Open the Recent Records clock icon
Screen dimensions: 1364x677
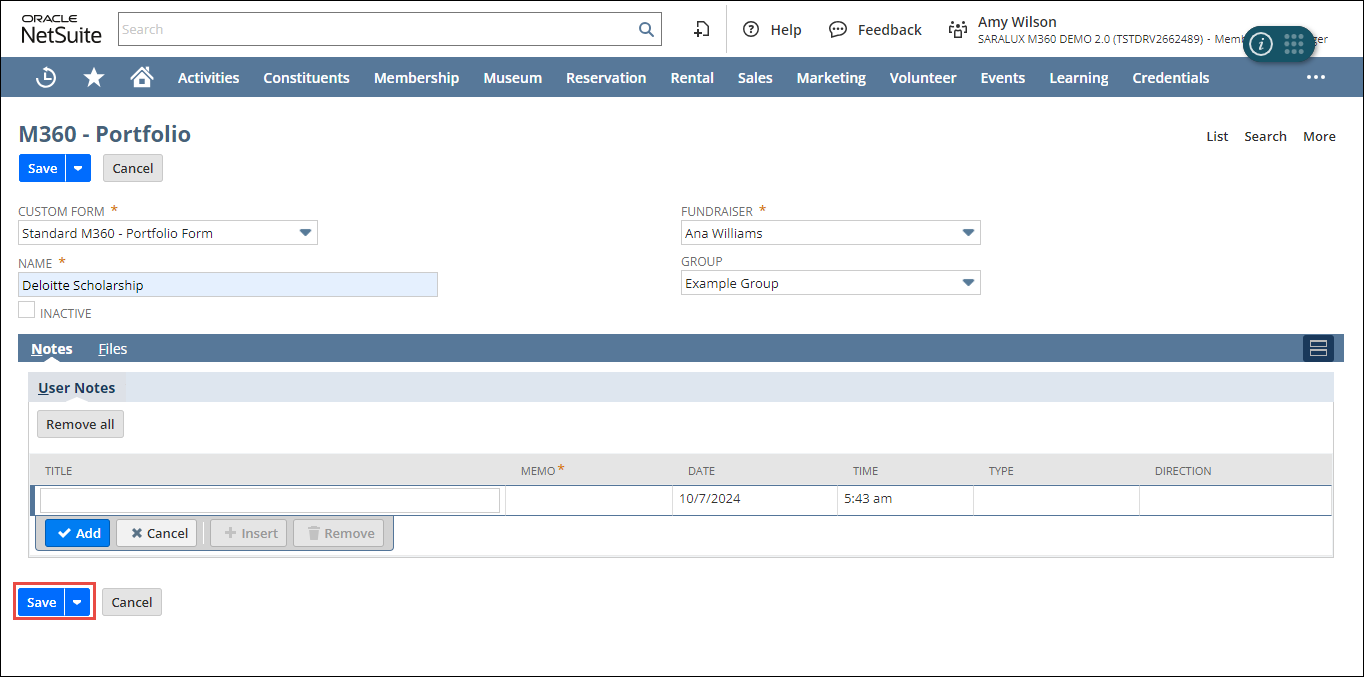point(46,77)
